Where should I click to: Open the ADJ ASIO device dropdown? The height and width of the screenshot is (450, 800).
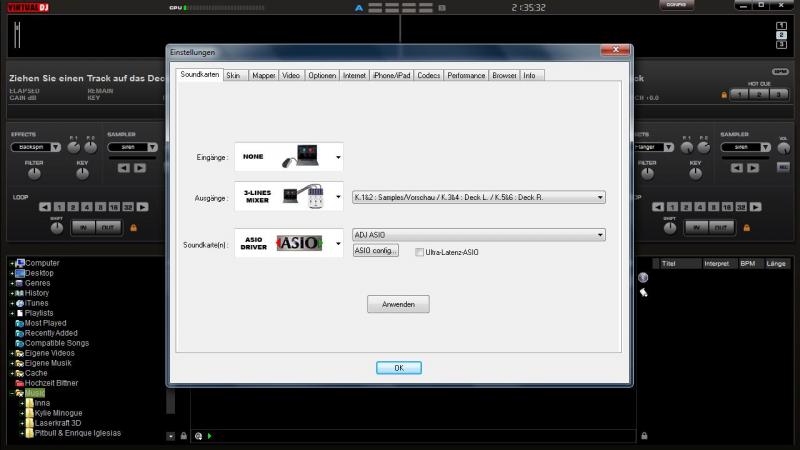tap(479, 235)
